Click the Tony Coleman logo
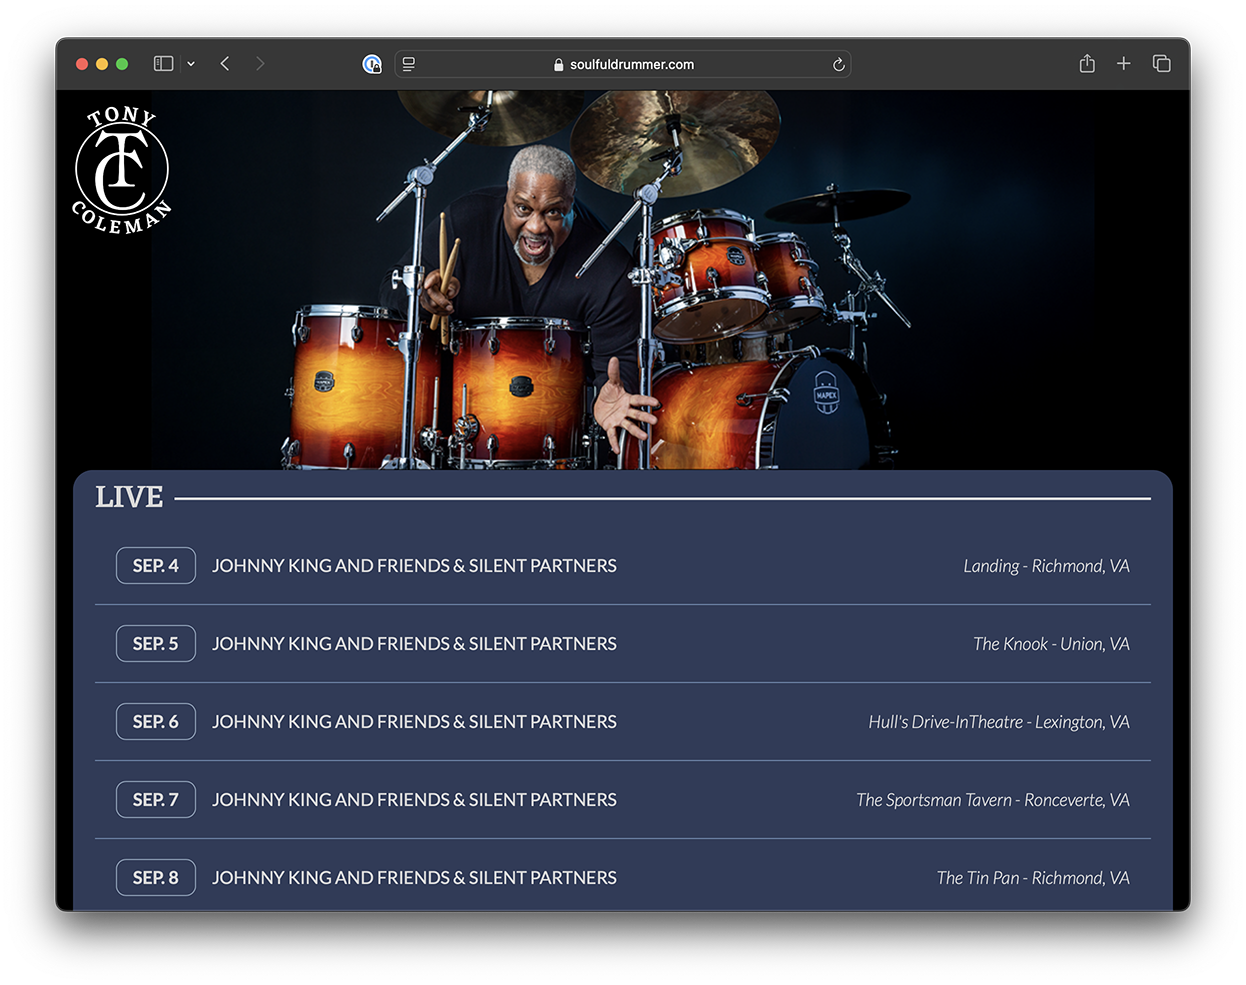Viewport: 1246px width, 985px height. pos(121,170)
